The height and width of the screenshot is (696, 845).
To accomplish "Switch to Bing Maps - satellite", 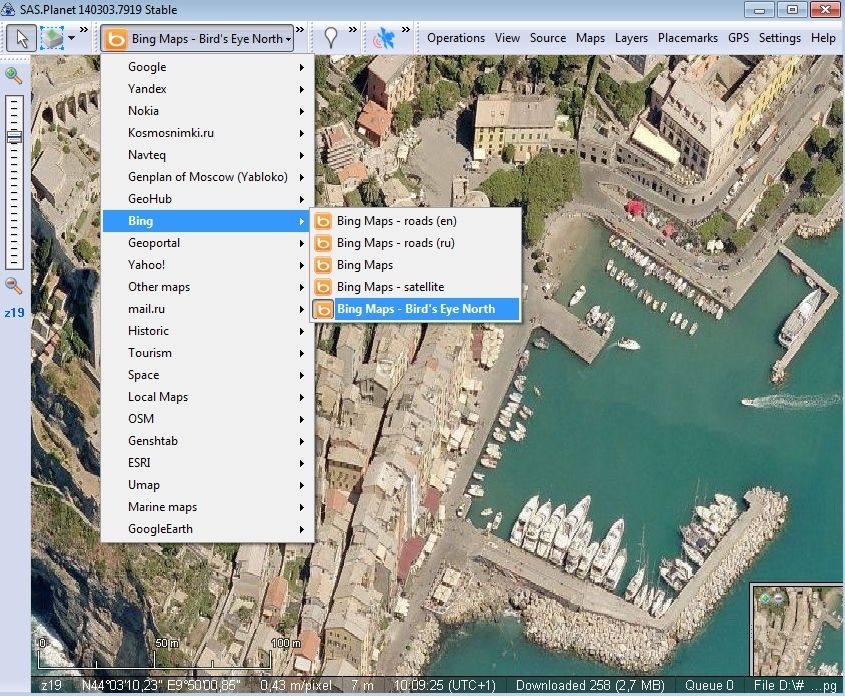I will click(390, 287).
